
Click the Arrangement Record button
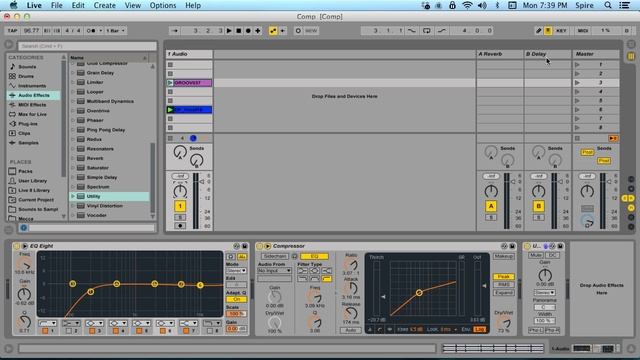click(x=248, y=31)
